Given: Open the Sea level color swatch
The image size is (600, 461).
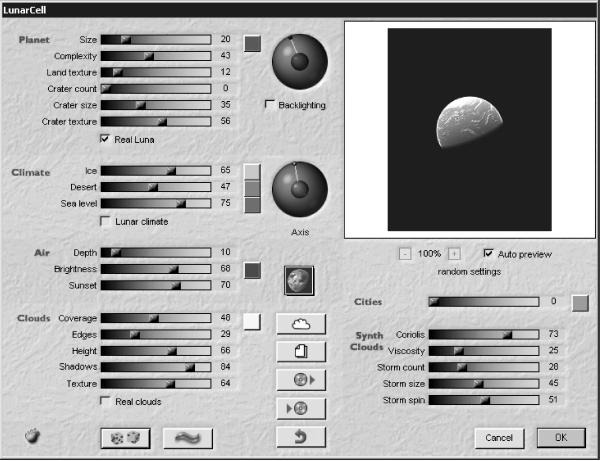Looking at the screenshot, I should tap(252, 205).
